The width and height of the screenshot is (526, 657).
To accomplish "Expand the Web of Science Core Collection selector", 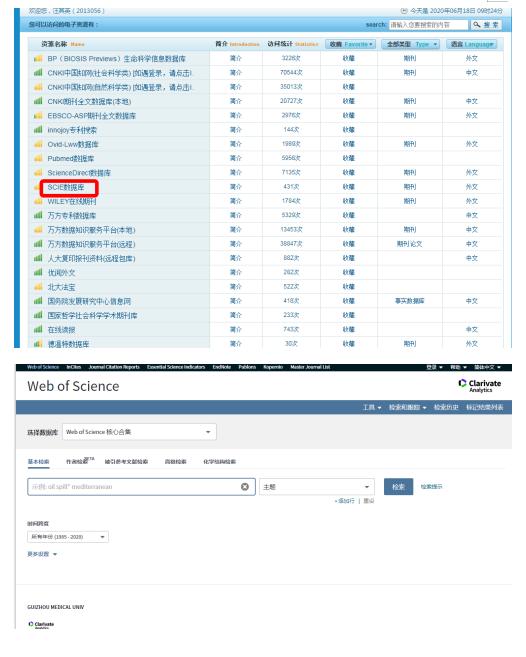I will click(x=139, y=432).
